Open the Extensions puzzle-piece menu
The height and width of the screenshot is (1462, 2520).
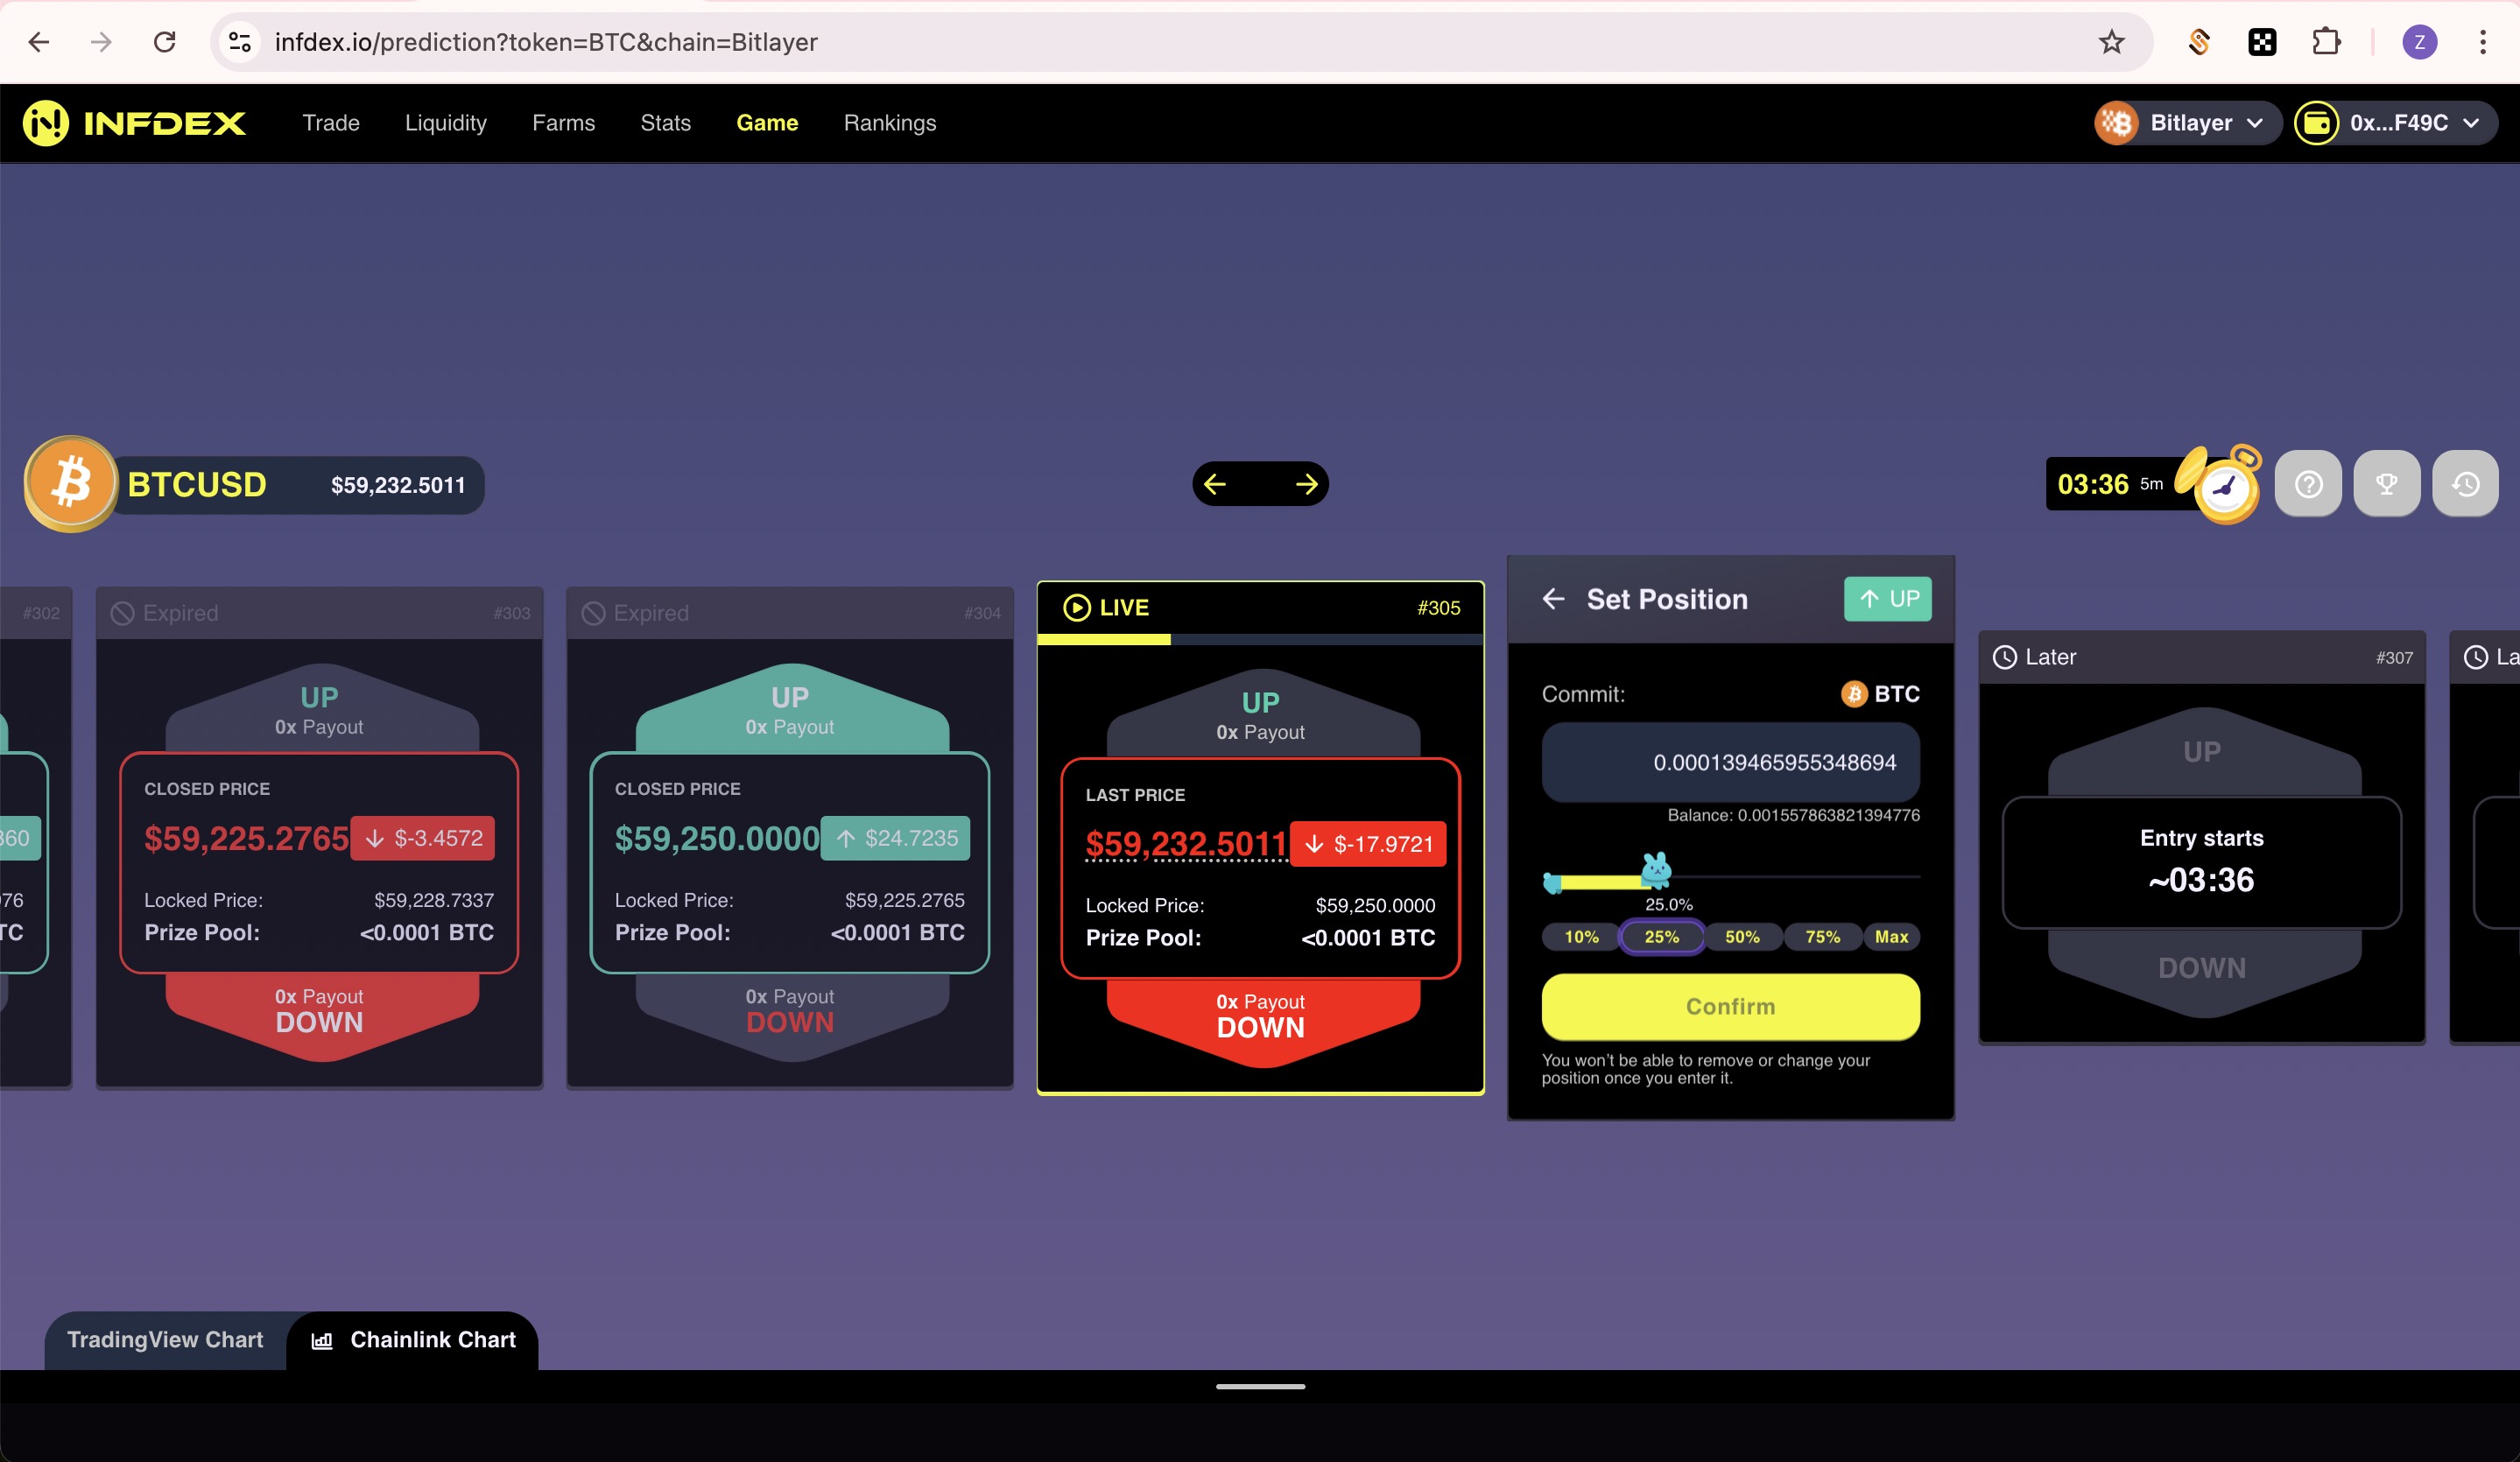[2326, 42]
